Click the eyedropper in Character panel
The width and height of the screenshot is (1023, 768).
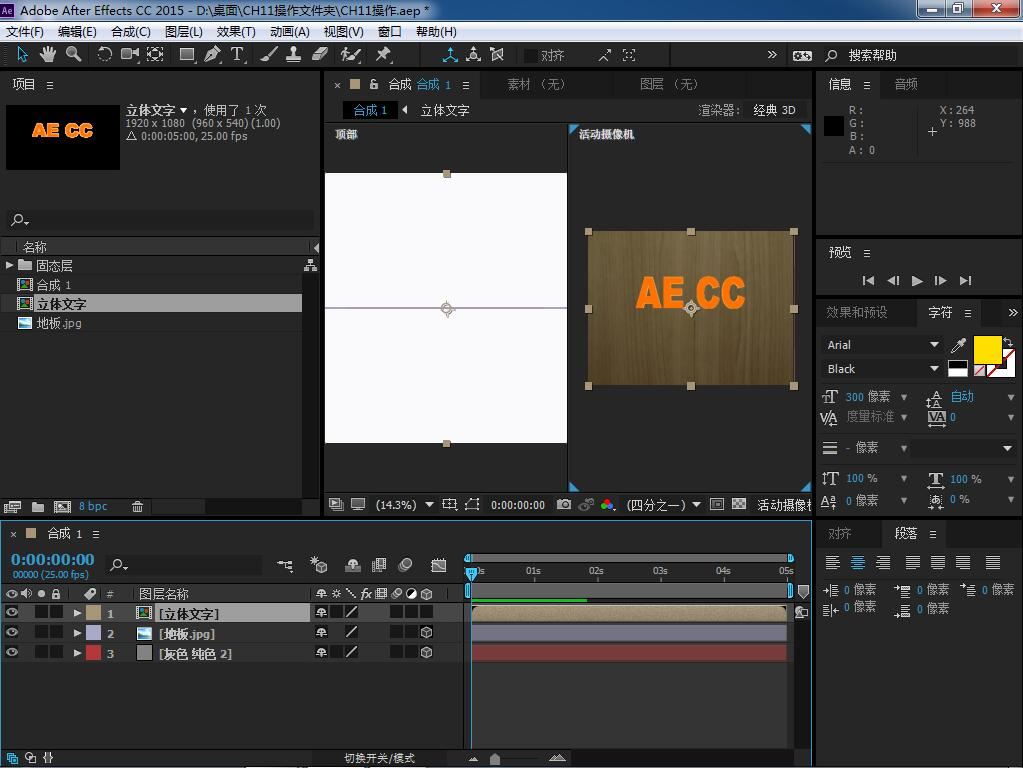tap(958, 345)
